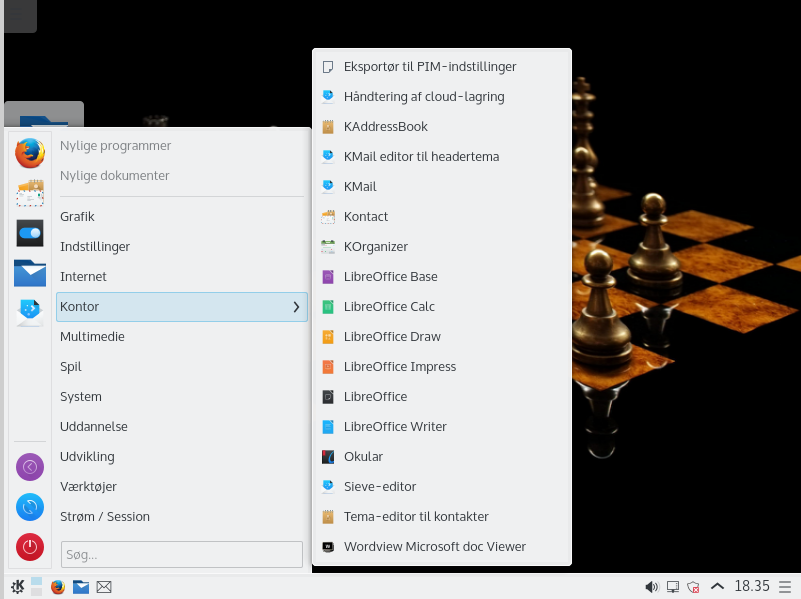Click the security shield tray icon
The image size is (801, 599).
pos(693,587)
